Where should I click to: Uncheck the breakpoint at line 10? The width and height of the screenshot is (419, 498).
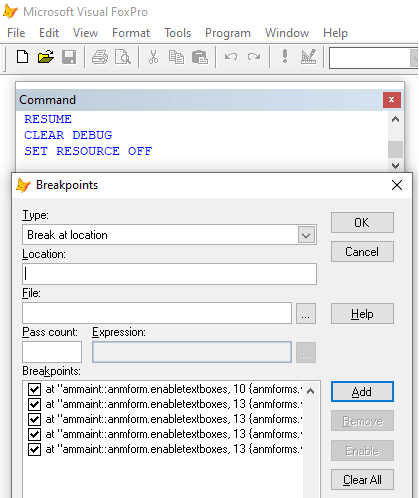[34, 389]
